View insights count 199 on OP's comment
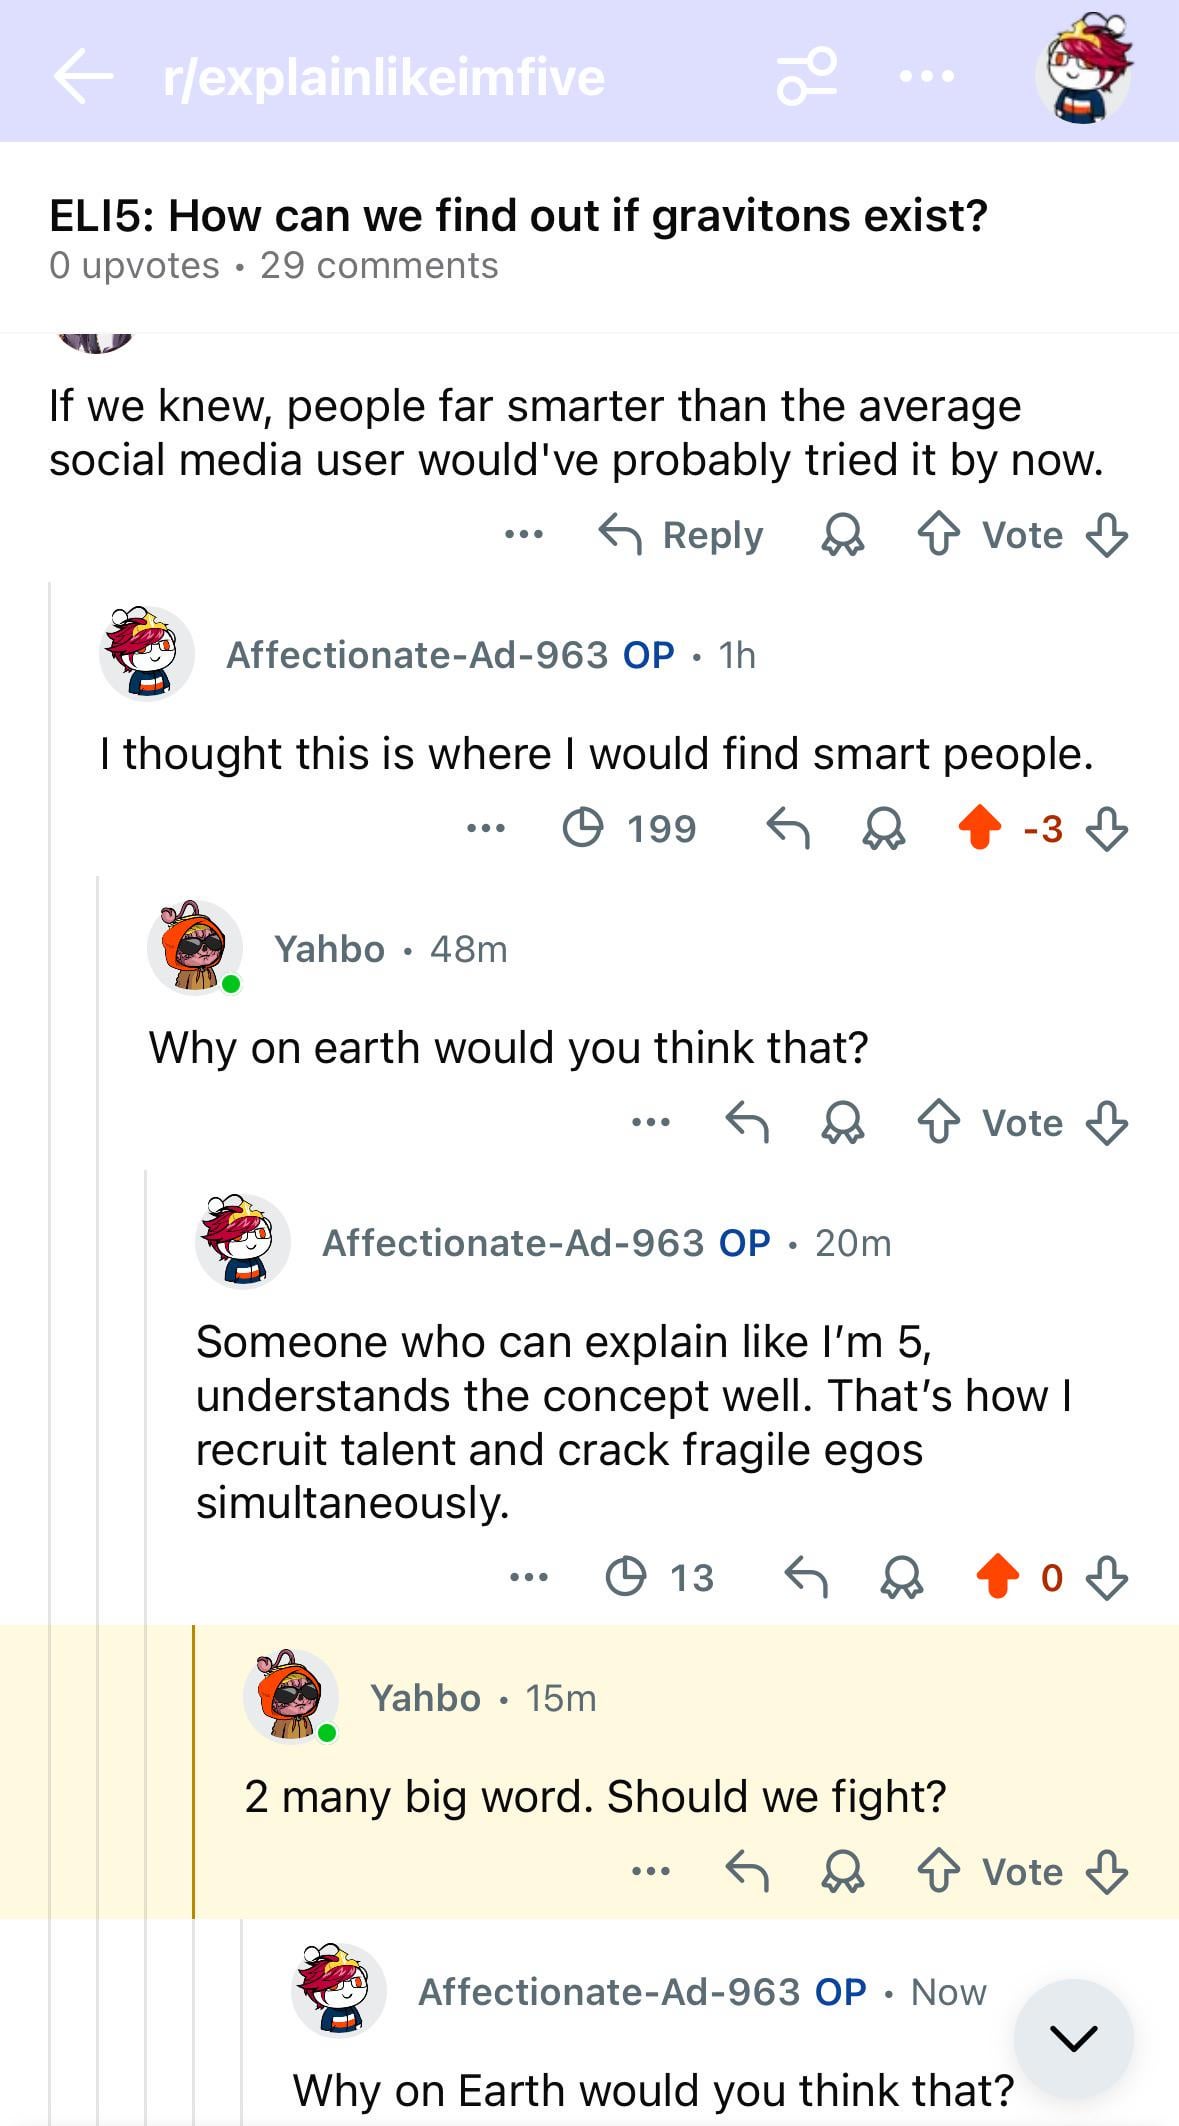Image resolution: width=1179 pixels, height=2126 pixels. point(630,828)
